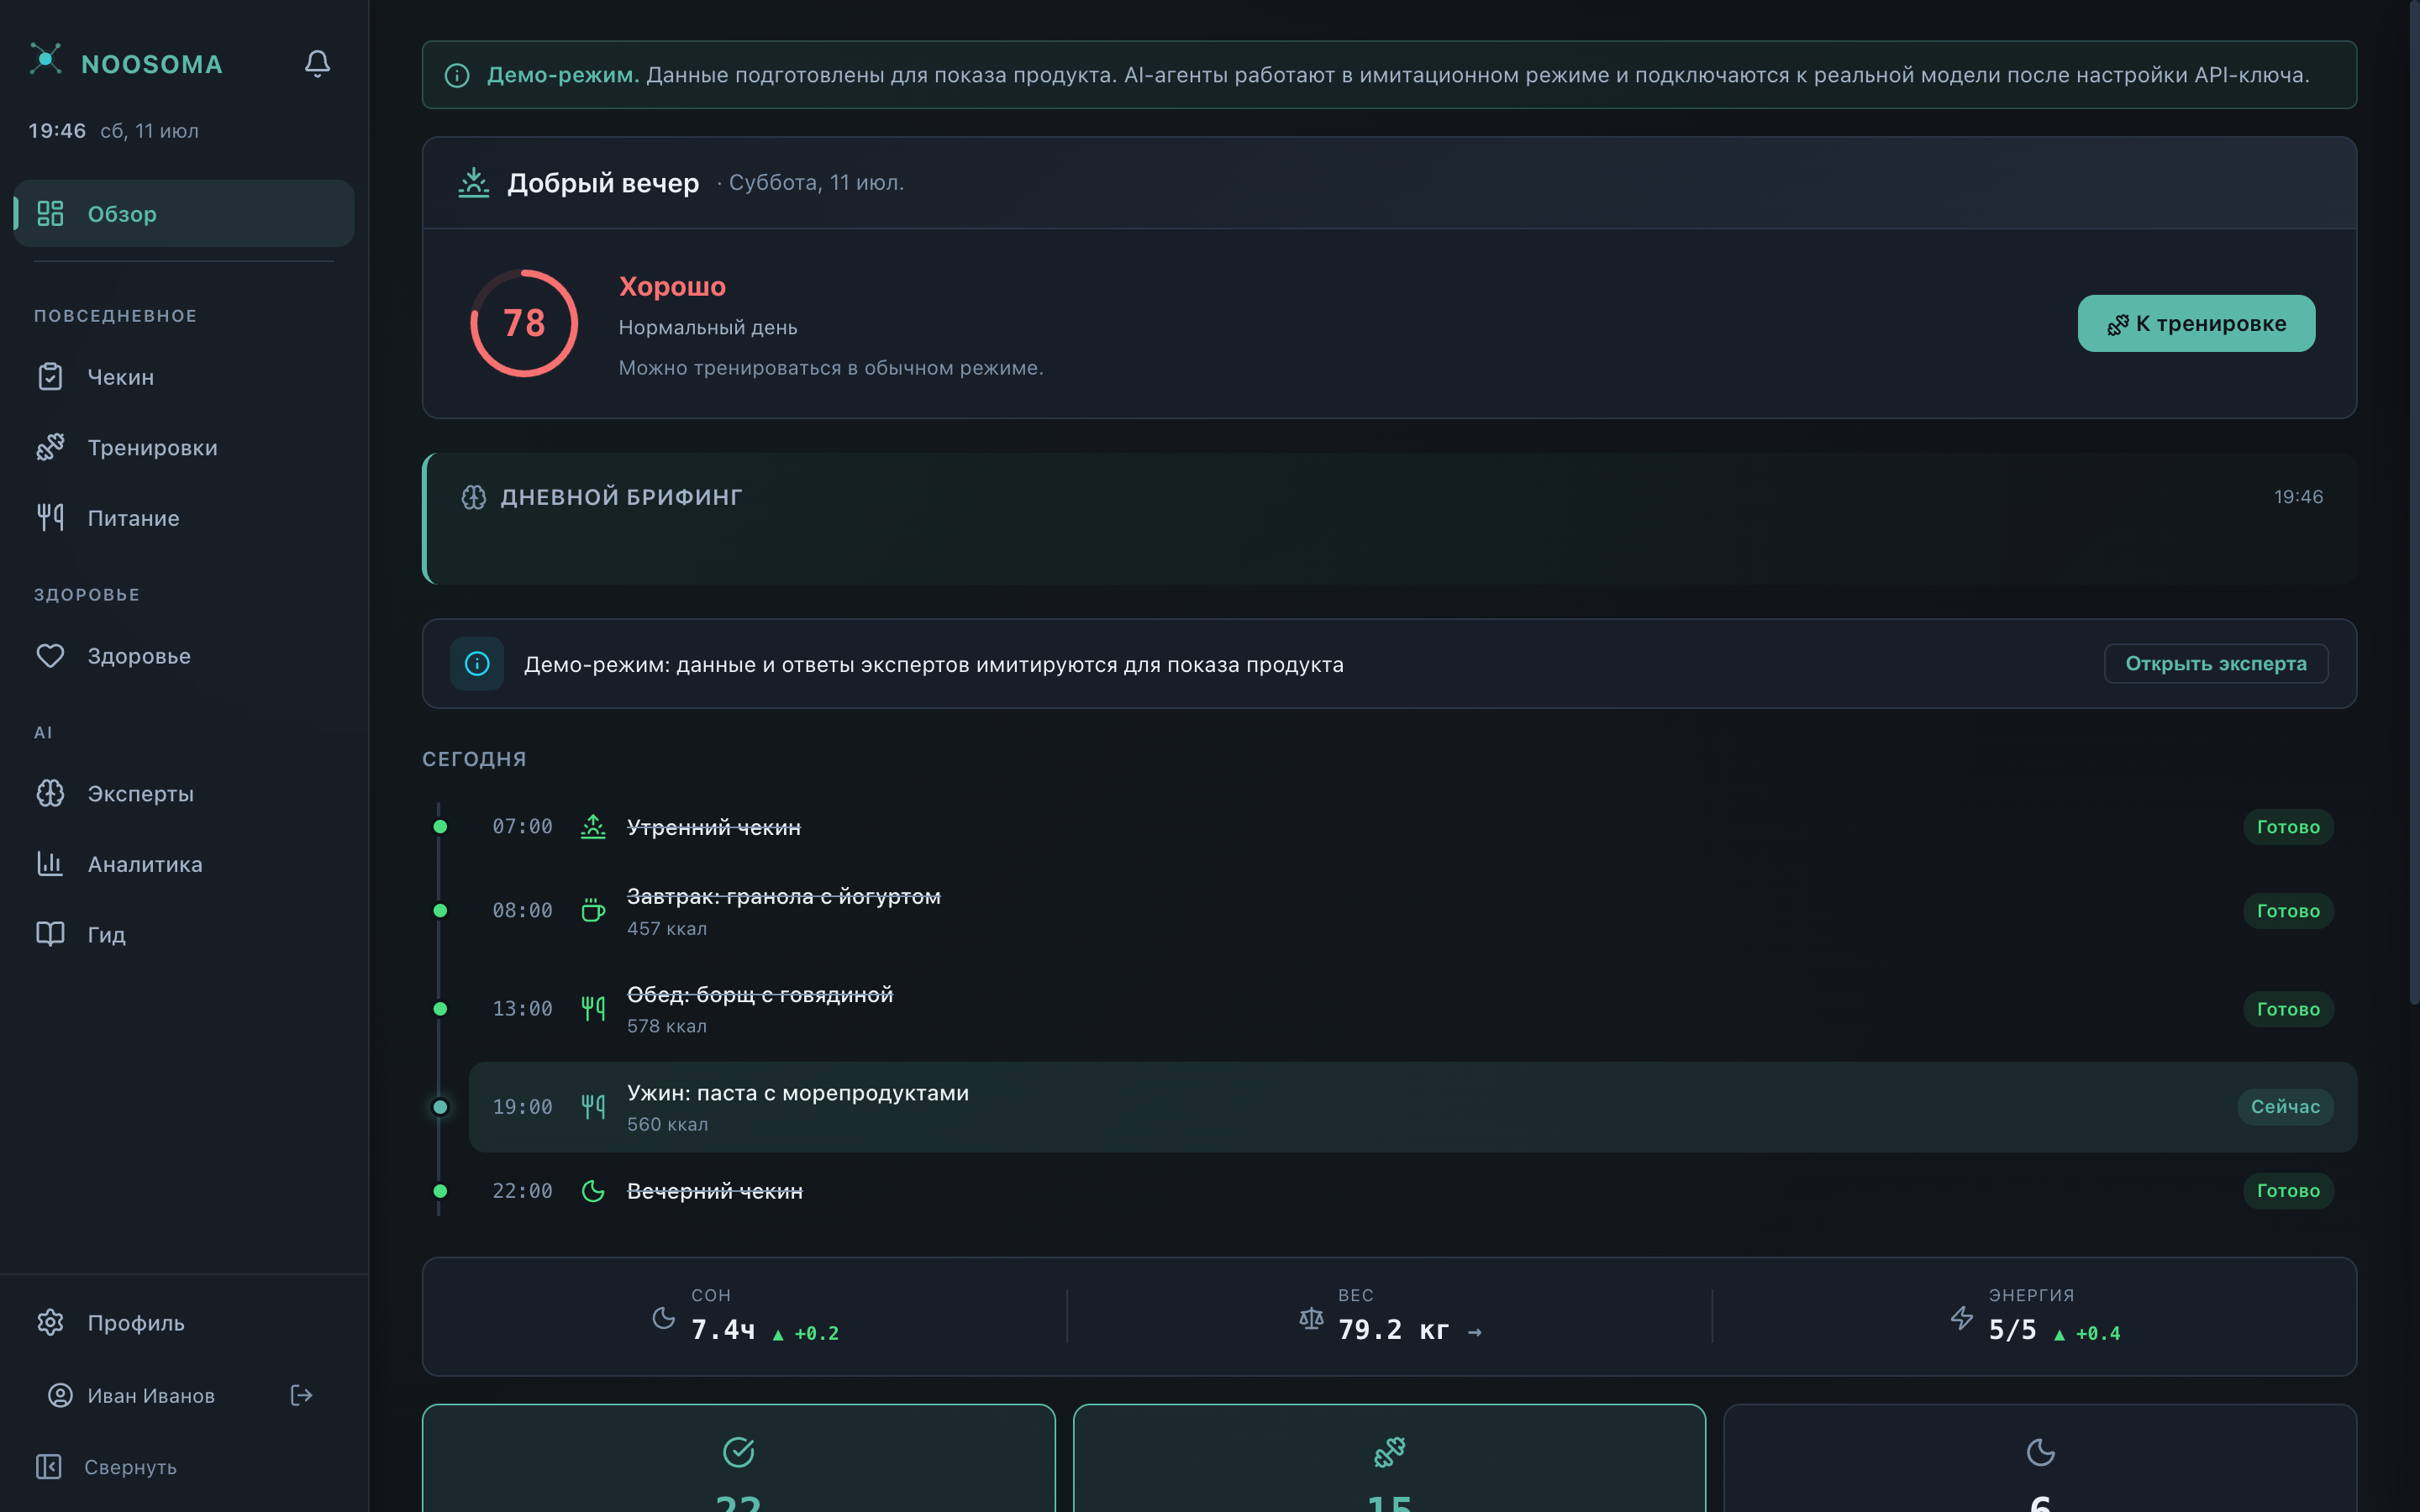Click the Профиль gear icon
Screen dimensions: 2420x1512
point(50,1322)
